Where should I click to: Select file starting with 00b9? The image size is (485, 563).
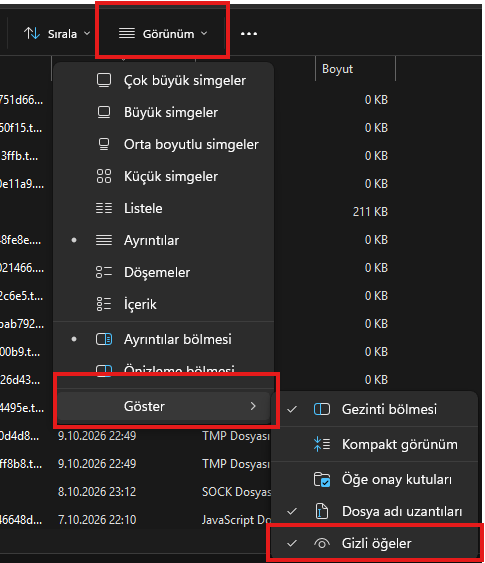coord(20,352)
